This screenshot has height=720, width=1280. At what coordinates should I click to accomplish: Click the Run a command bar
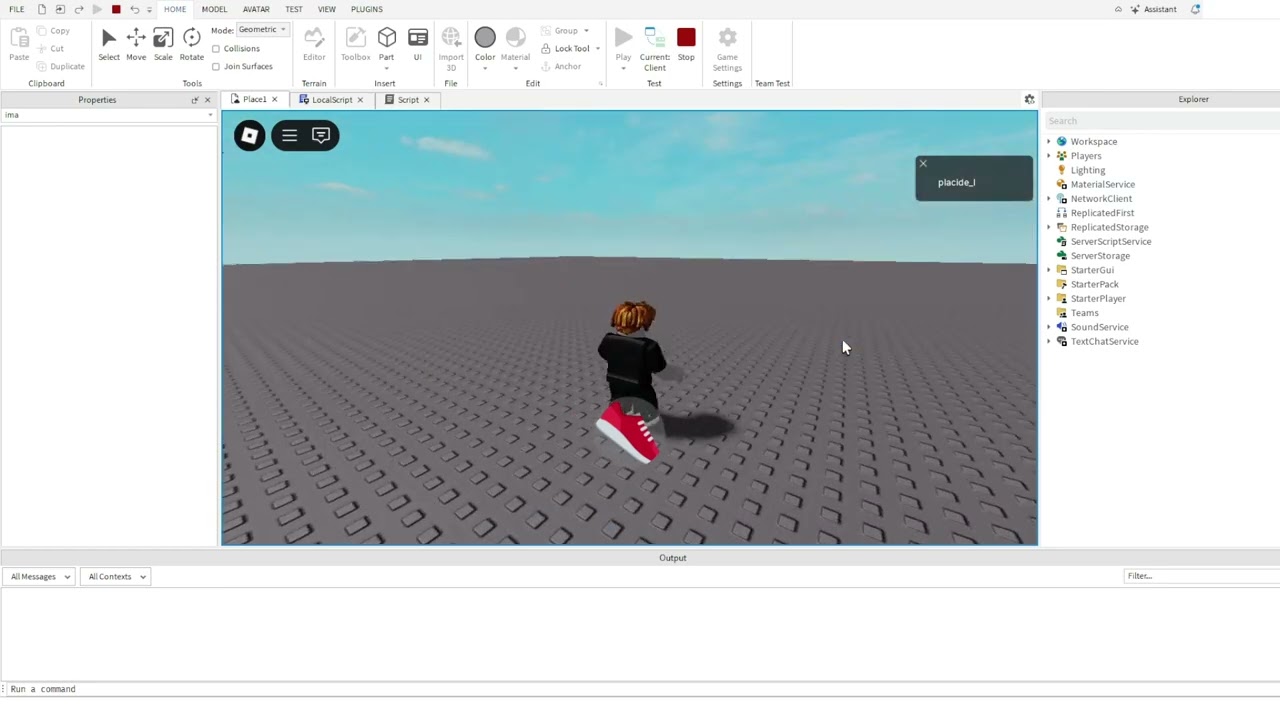(640, 689)
